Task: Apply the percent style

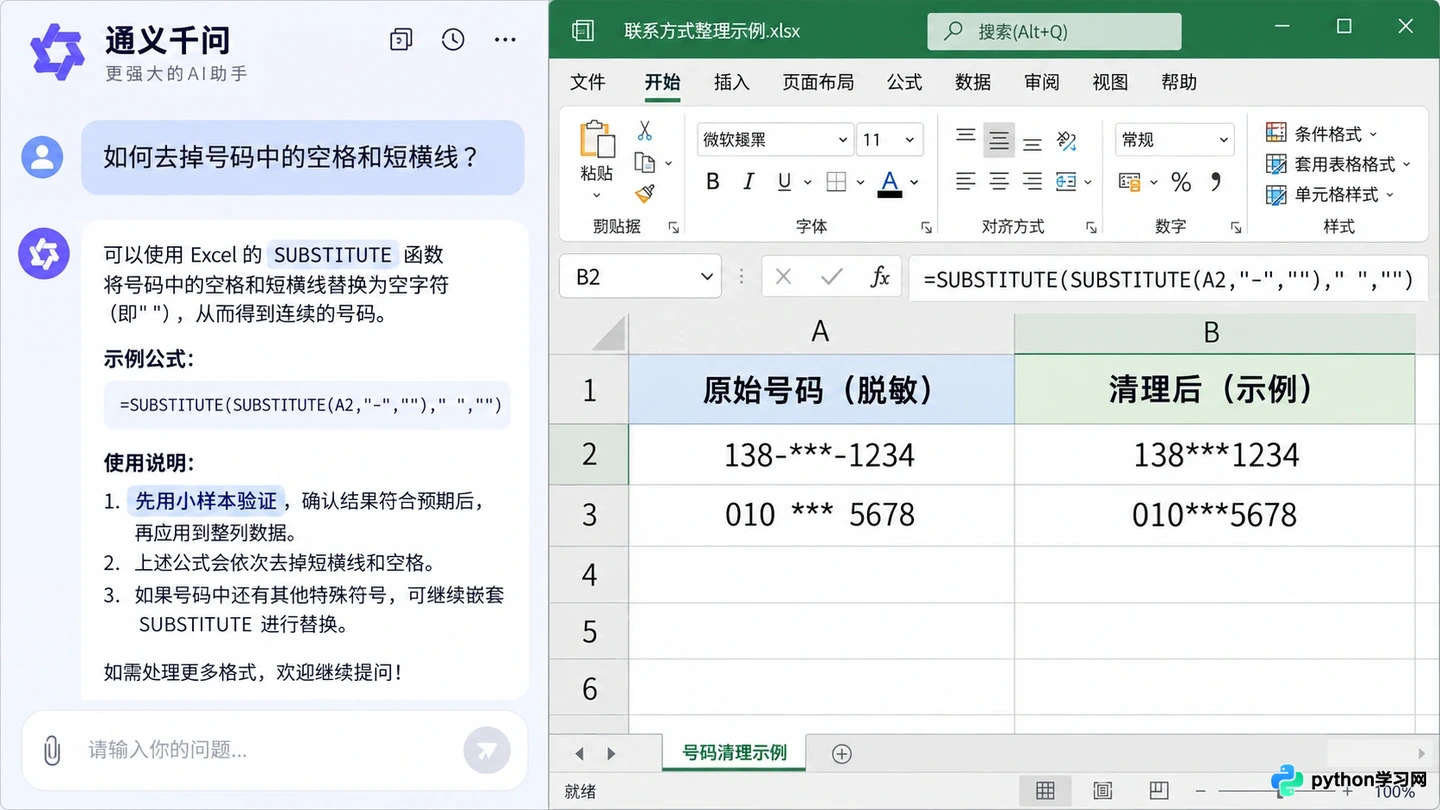Action: pyautogui.click(x=1181, y=182)
